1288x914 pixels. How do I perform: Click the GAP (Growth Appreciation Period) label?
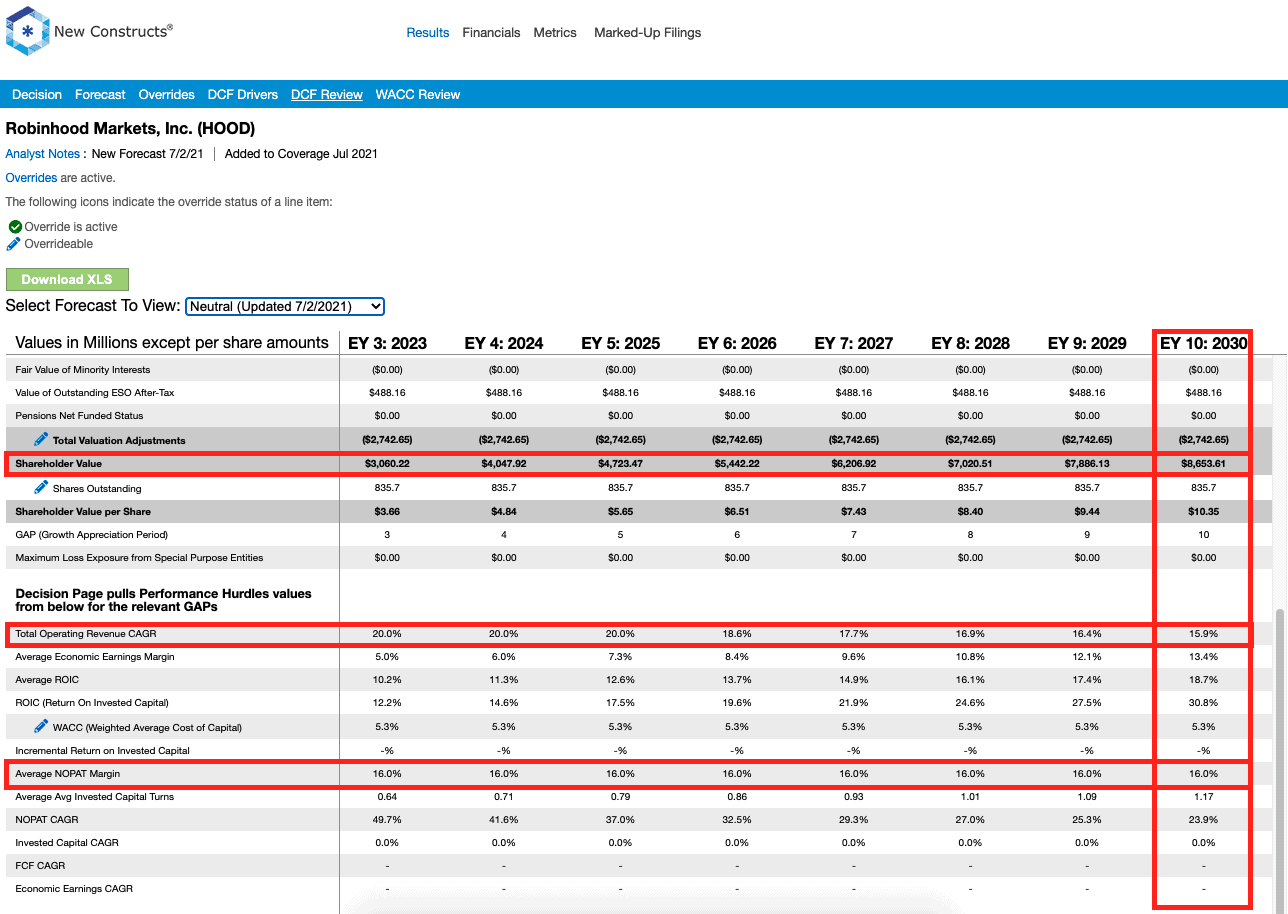coord(92,535)
